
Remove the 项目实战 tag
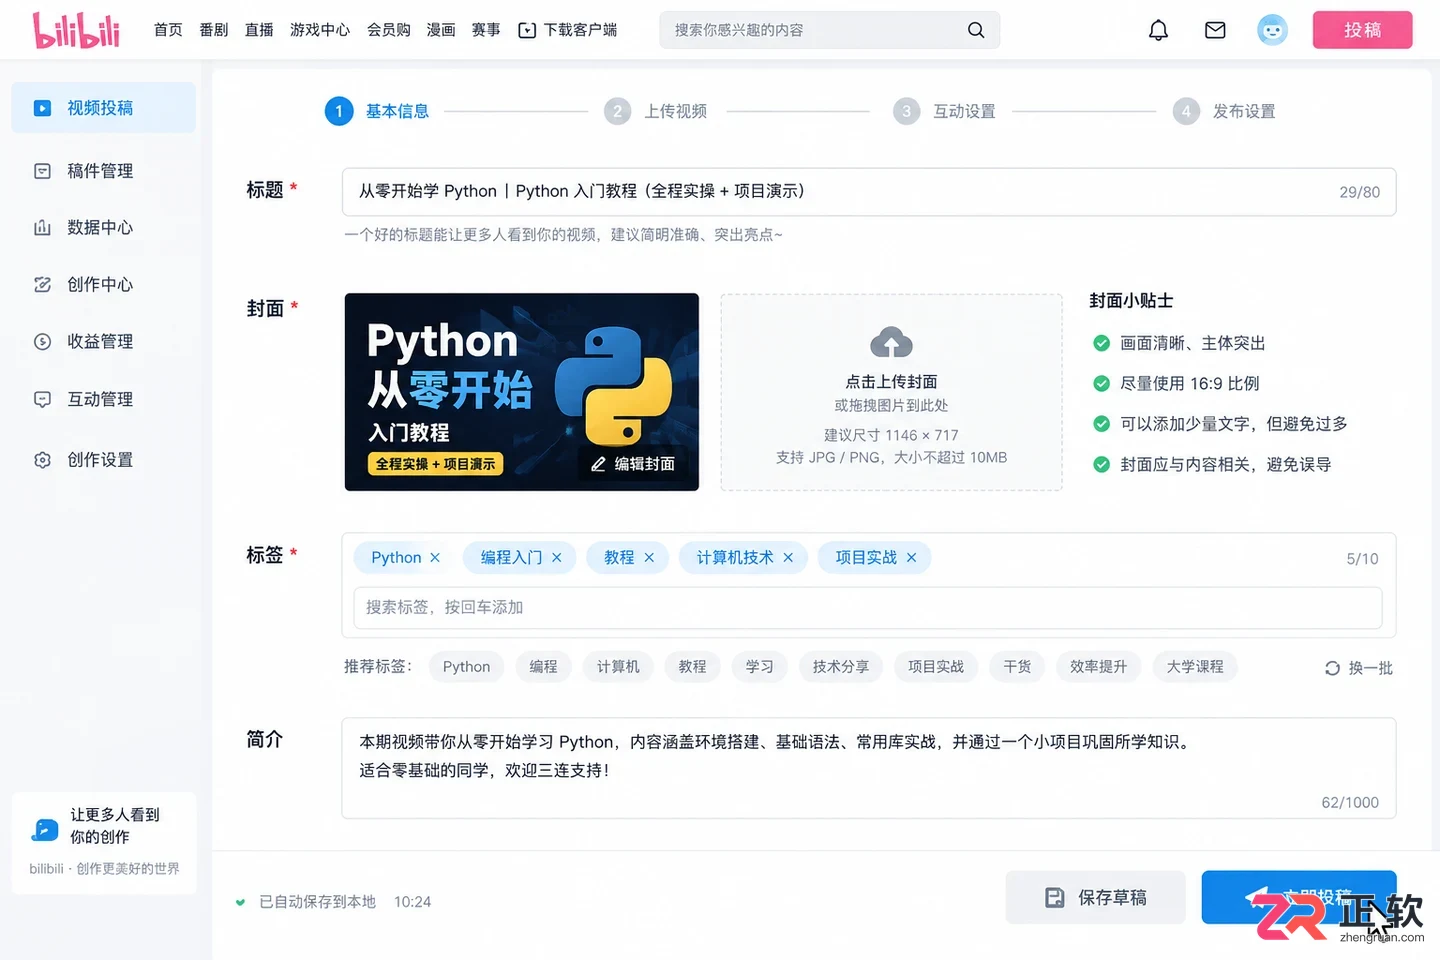coord(911,558)
